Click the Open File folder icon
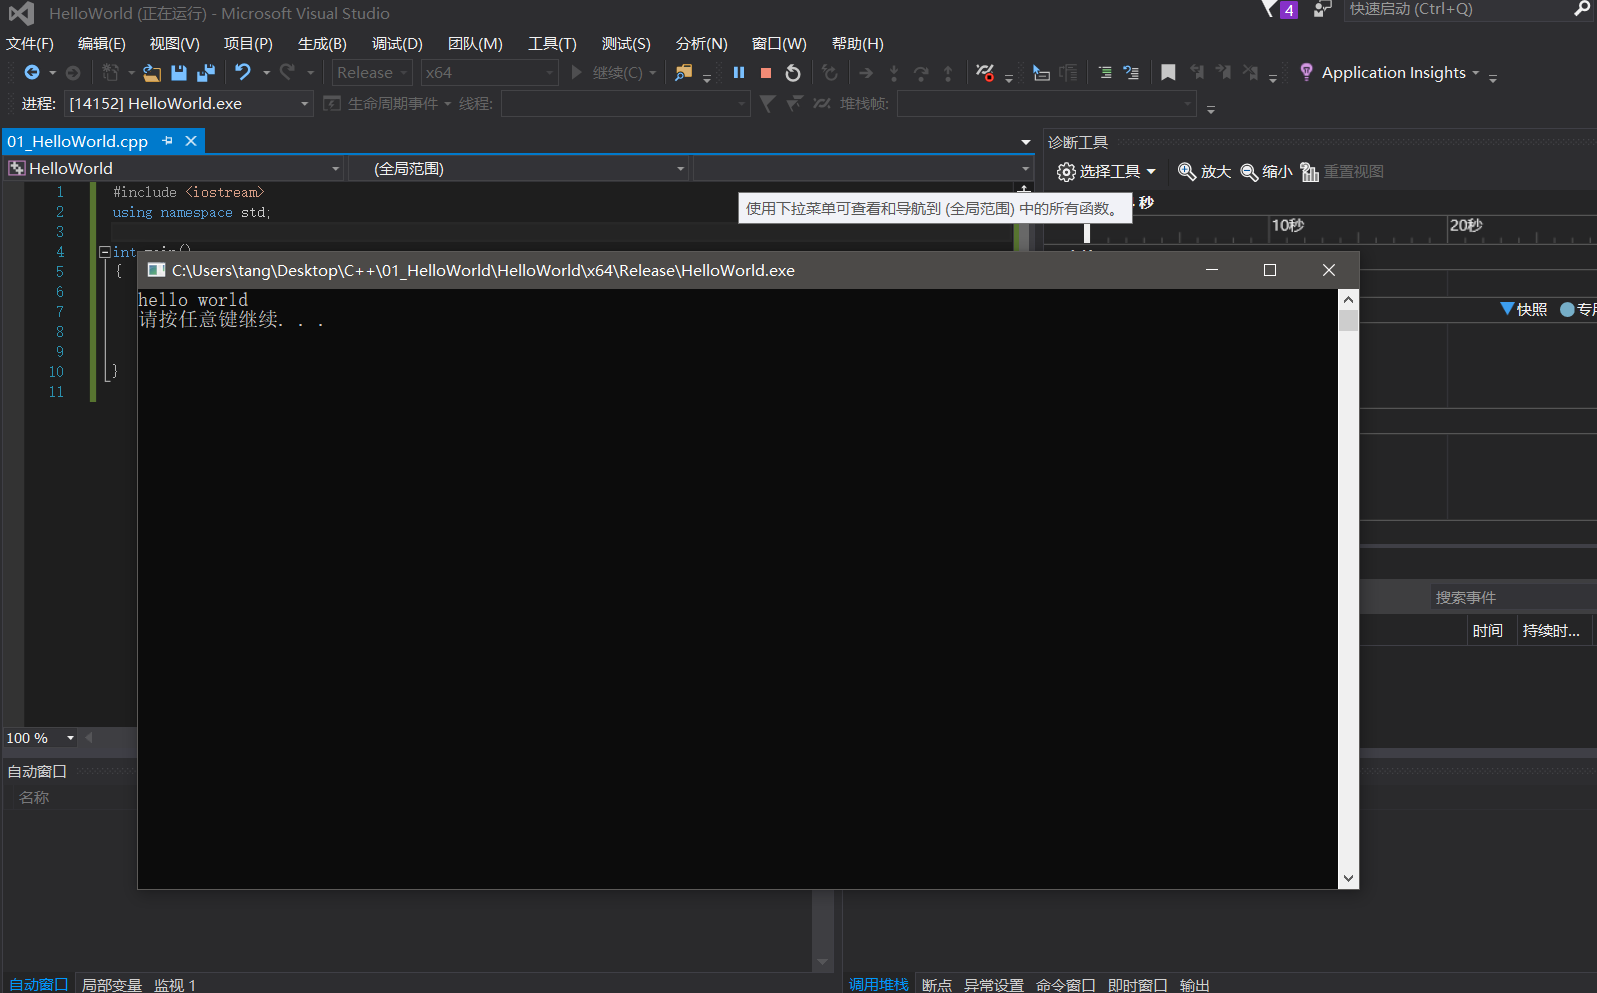The width and height of the screenshot is (1597, 993). coord(152,73)
